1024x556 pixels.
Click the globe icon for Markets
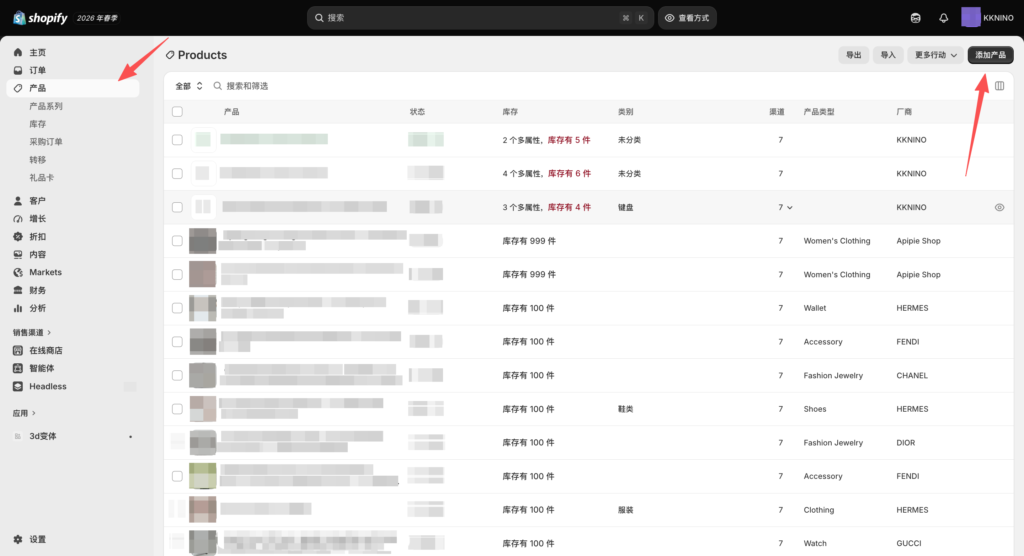pos(18,272)
